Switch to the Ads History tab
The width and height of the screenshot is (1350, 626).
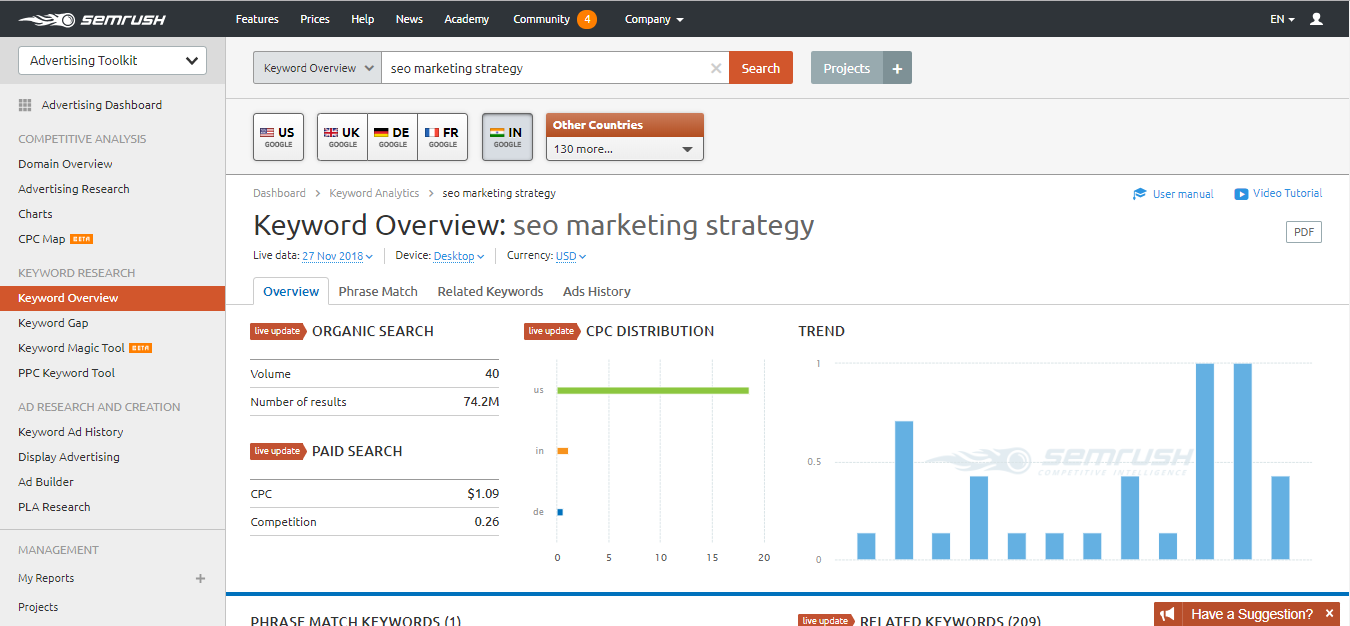[x=597, y=291]
